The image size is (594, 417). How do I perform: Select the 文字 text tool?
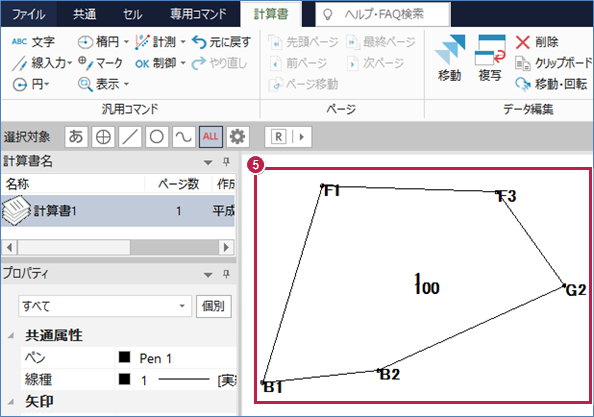[33, 42]
